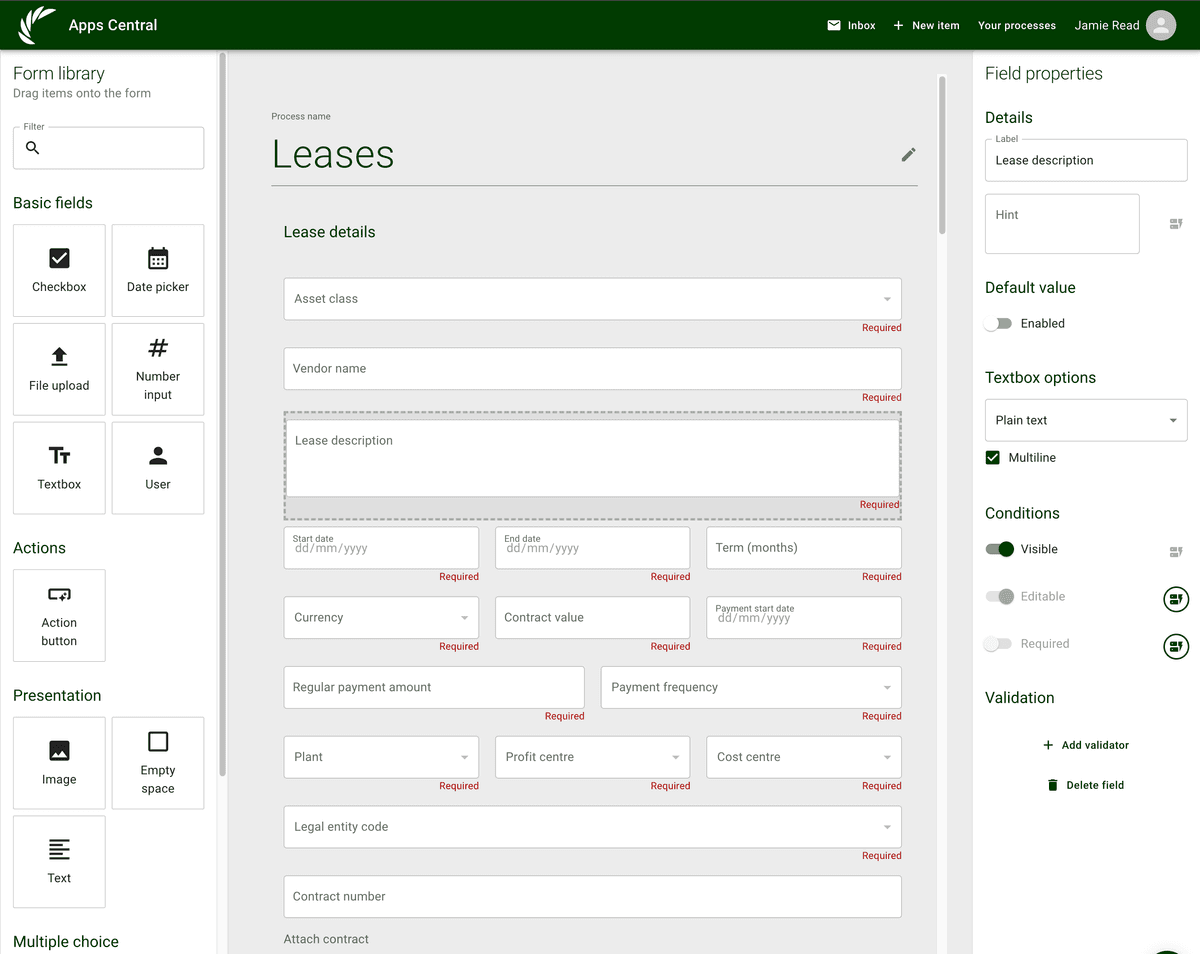
Task: Go to Your processes
Action: [1016, 25]
